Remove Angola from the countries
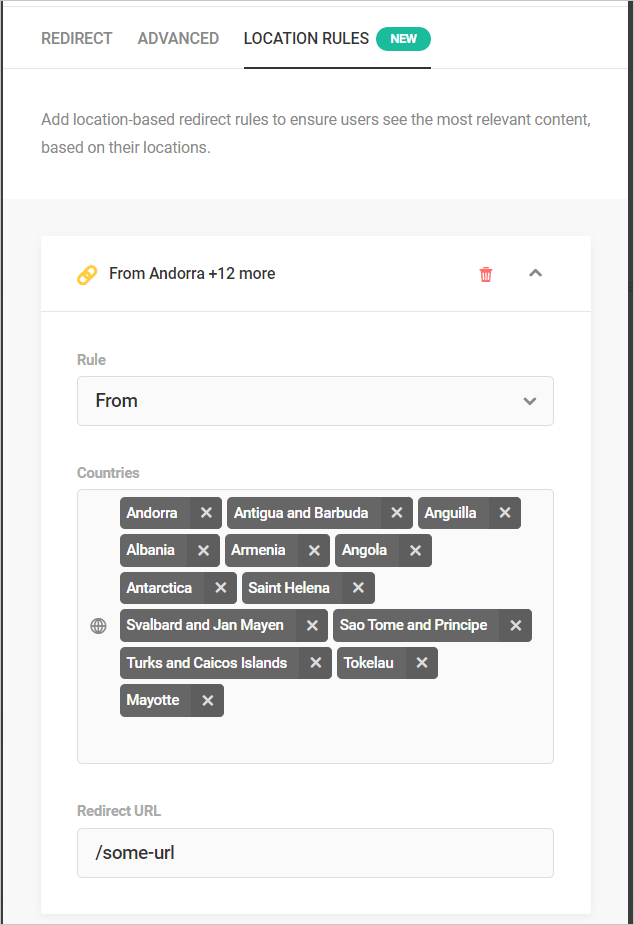This screenshot has height=925, width=634. click(x=415, y=550)
